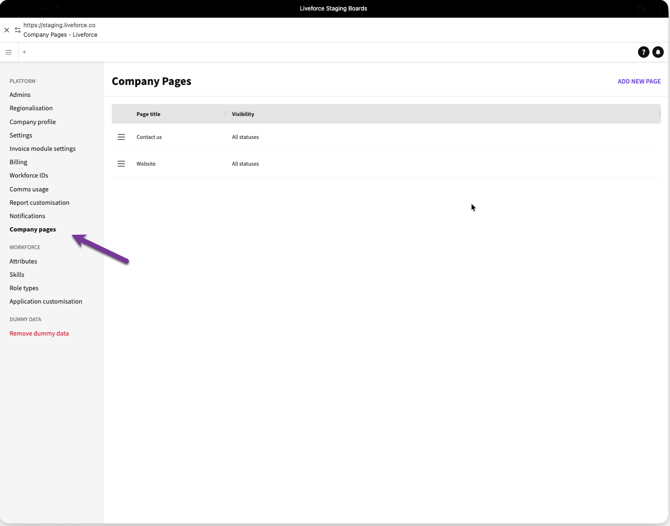Open the Admins settings page
The height and width of the screenshot is (526, 670).
(x=20, y=95)
